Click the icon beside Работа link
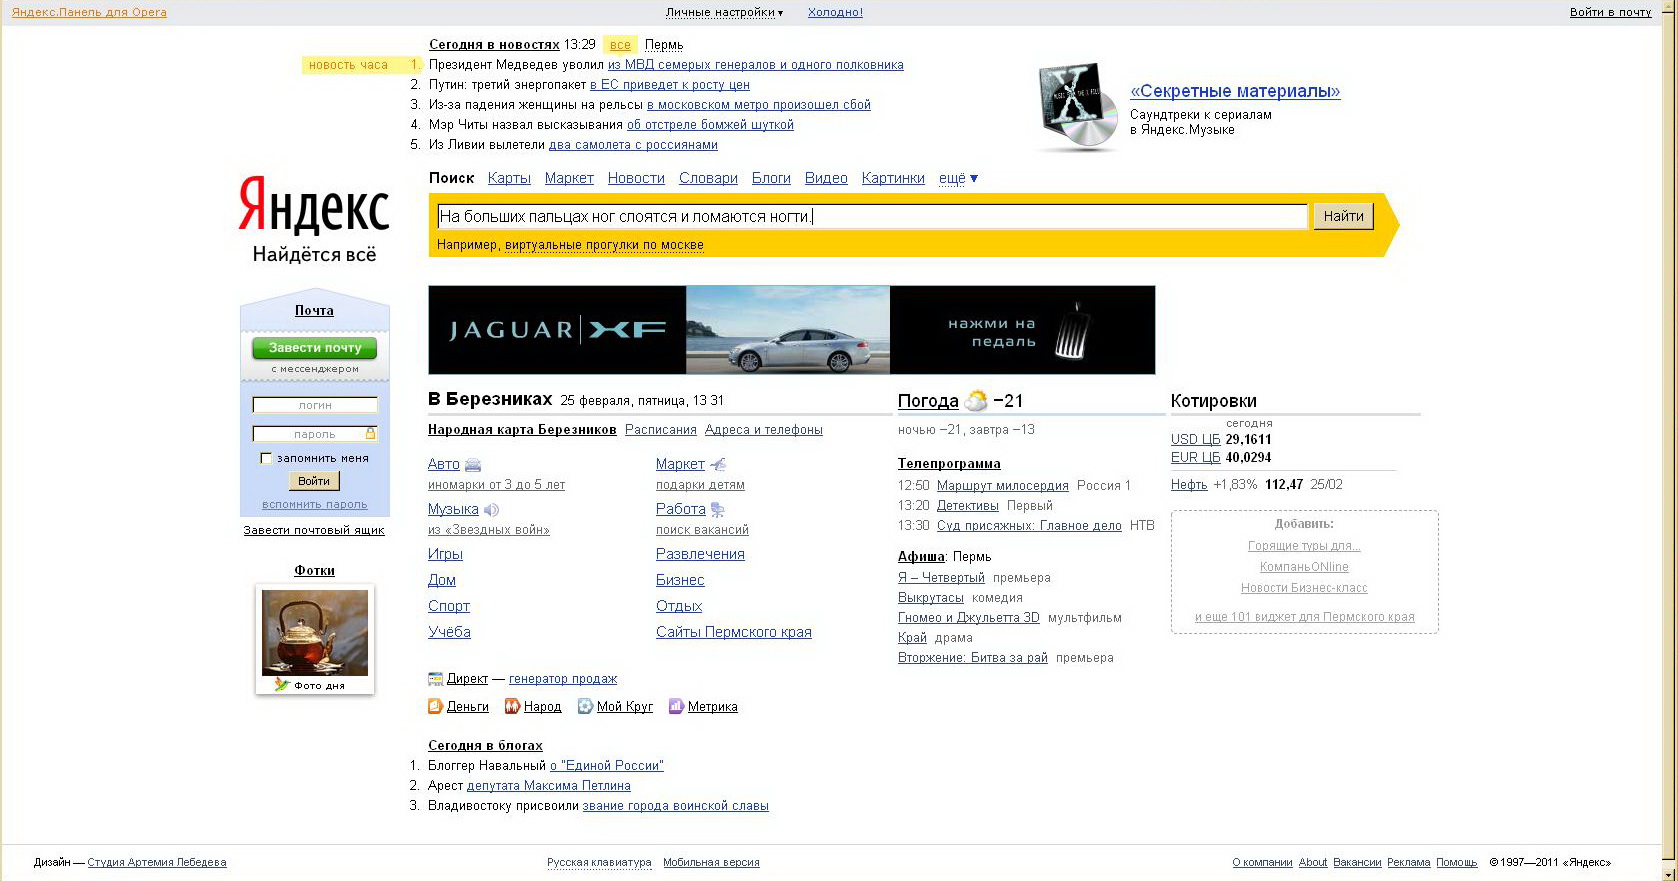 click(717, 510)
